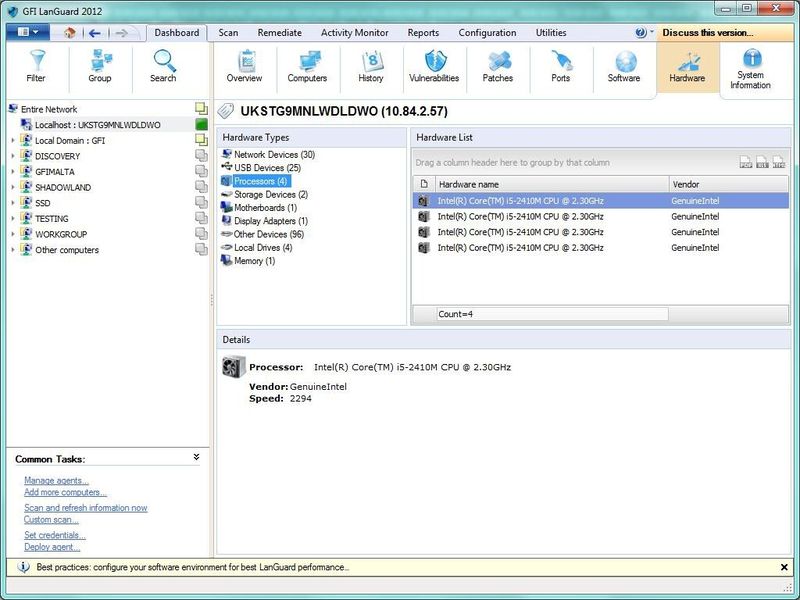Click the Manage agents link
Viewport: 800px width, 600px height.
click(56, 481)
